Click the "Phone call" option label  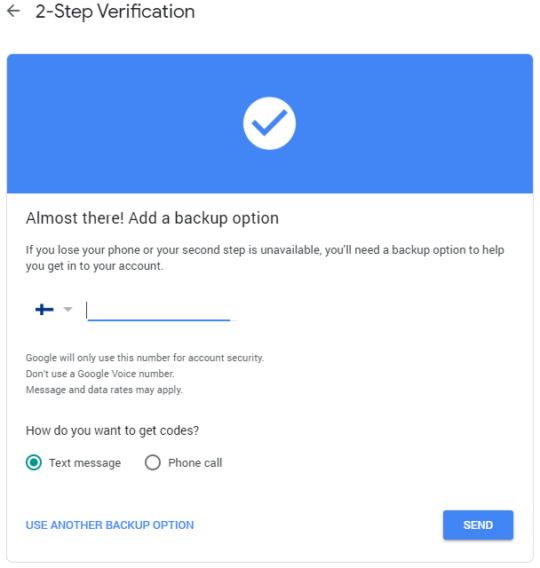point(195,463)
